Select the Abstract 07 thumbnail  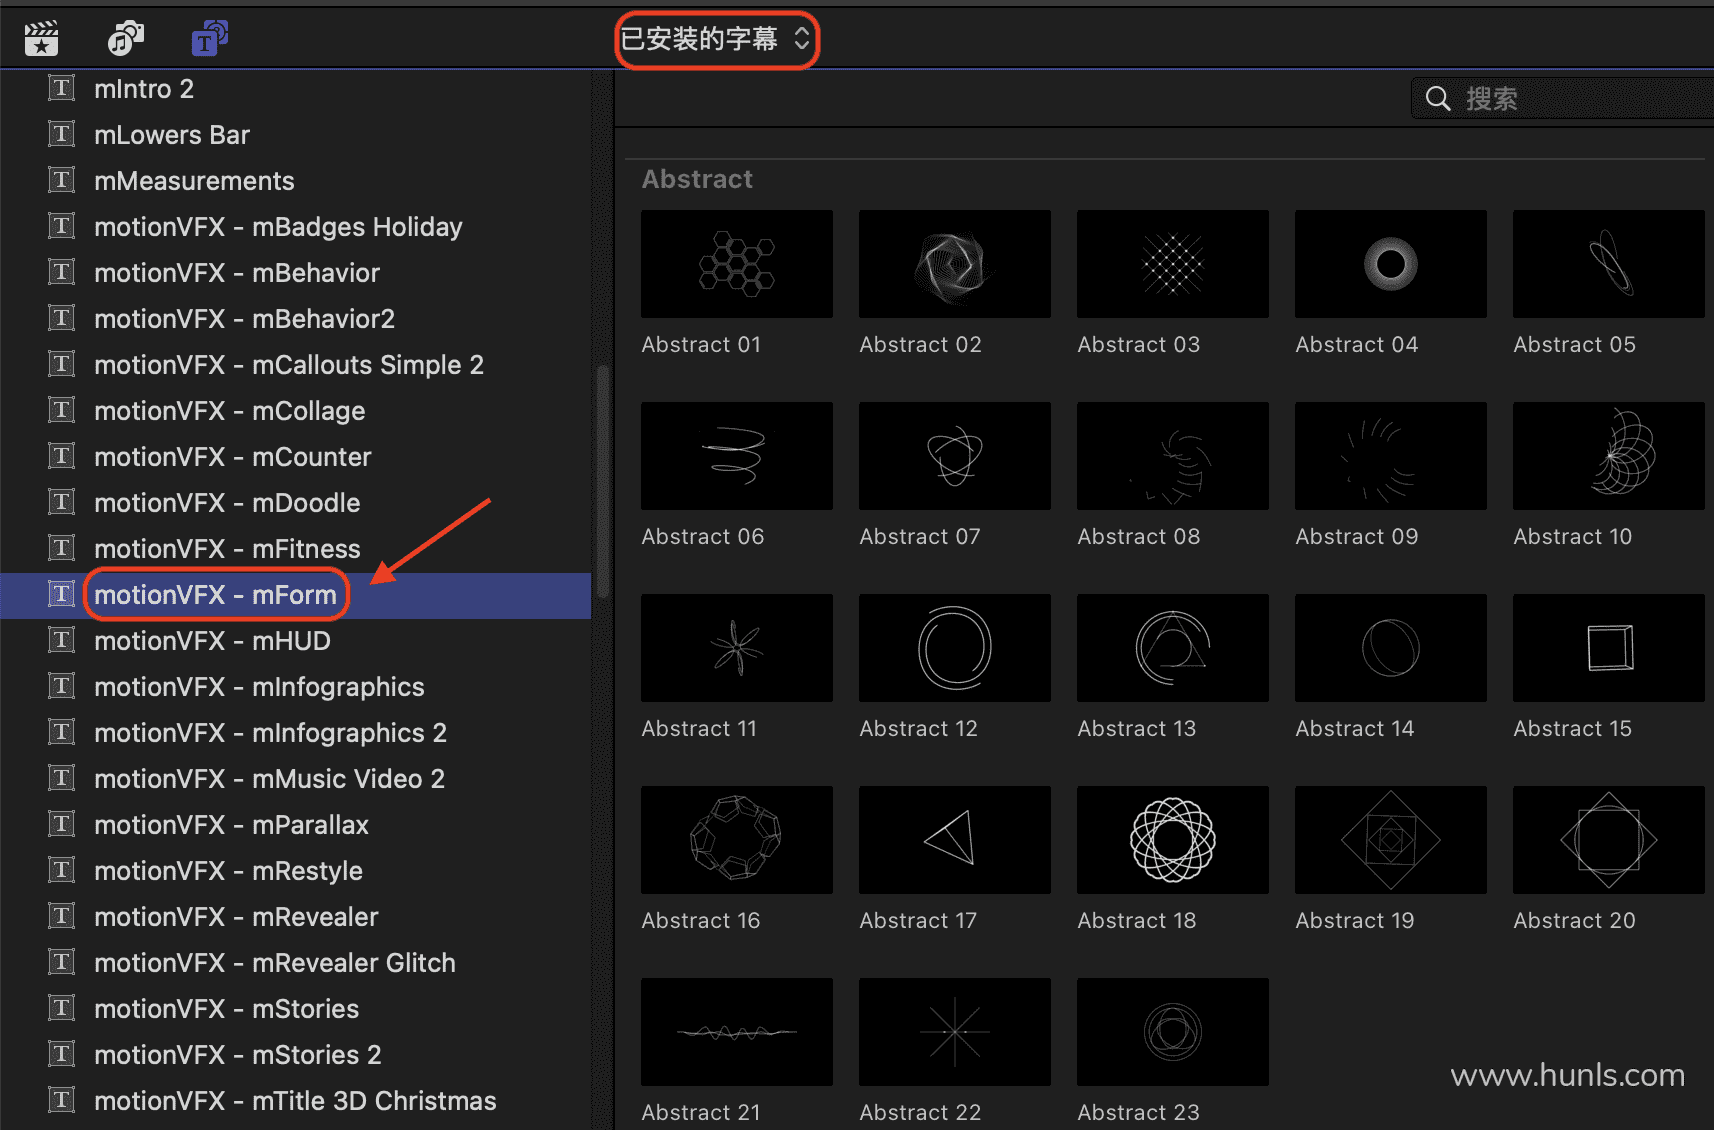955,456
